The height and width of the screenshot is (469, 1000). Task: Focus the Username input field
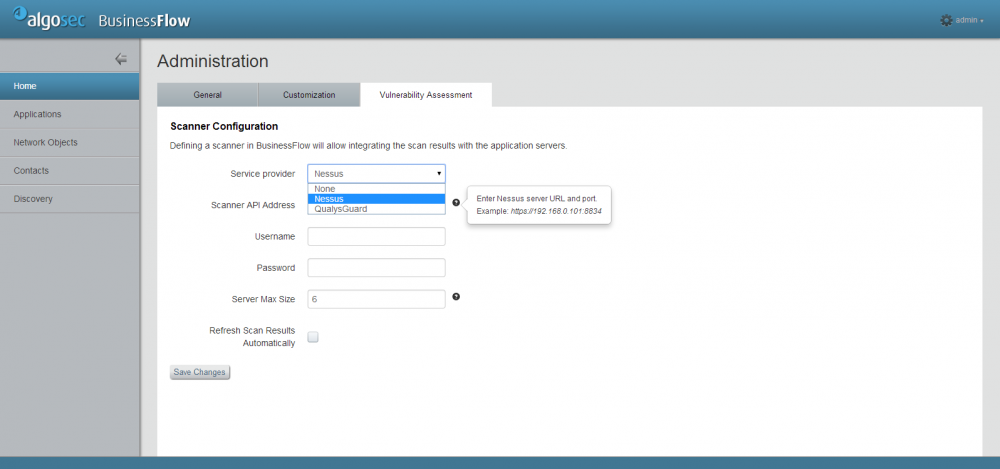[376, 237]
